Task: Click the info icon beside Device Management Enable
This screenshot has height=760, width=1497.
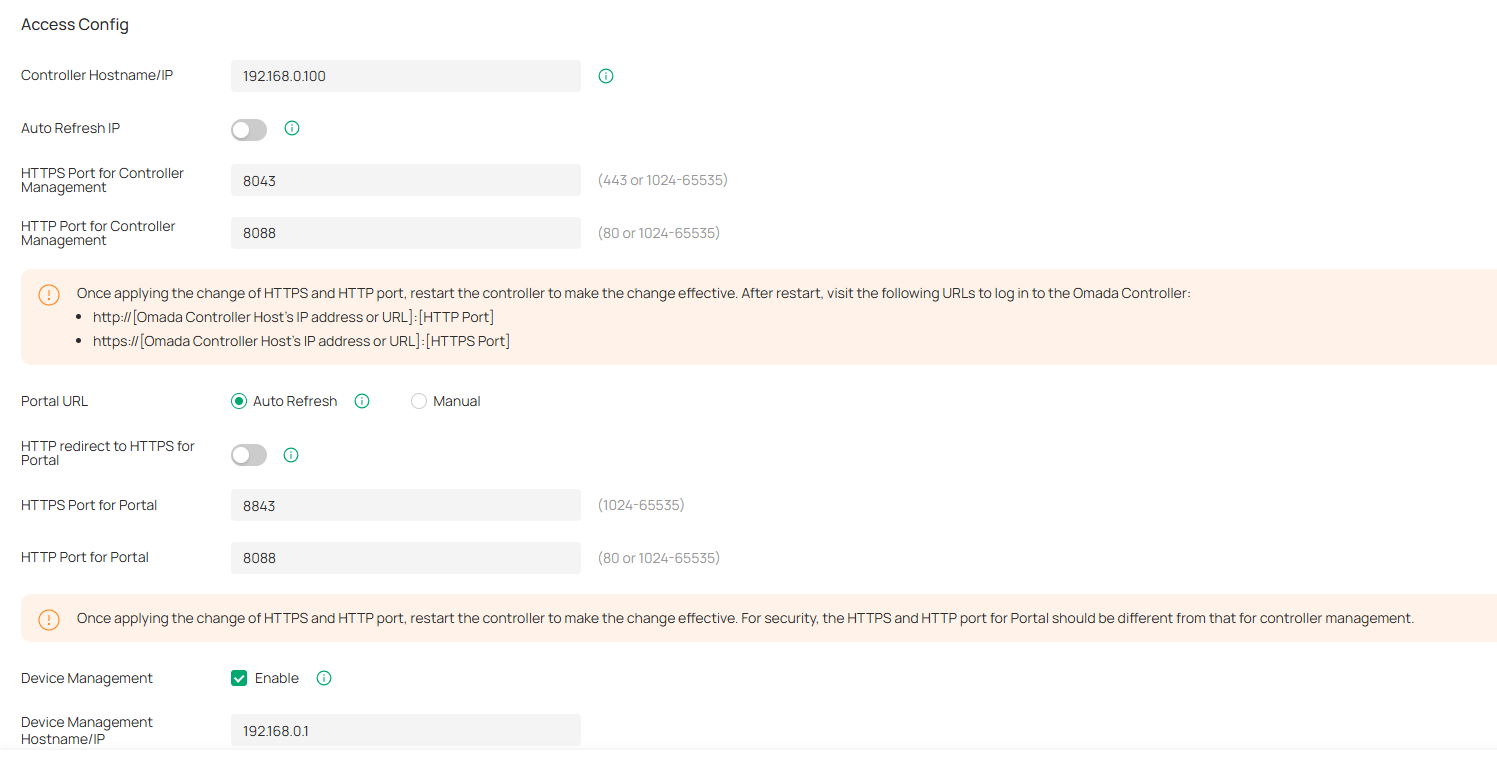Action: click(x=323, y=677)
